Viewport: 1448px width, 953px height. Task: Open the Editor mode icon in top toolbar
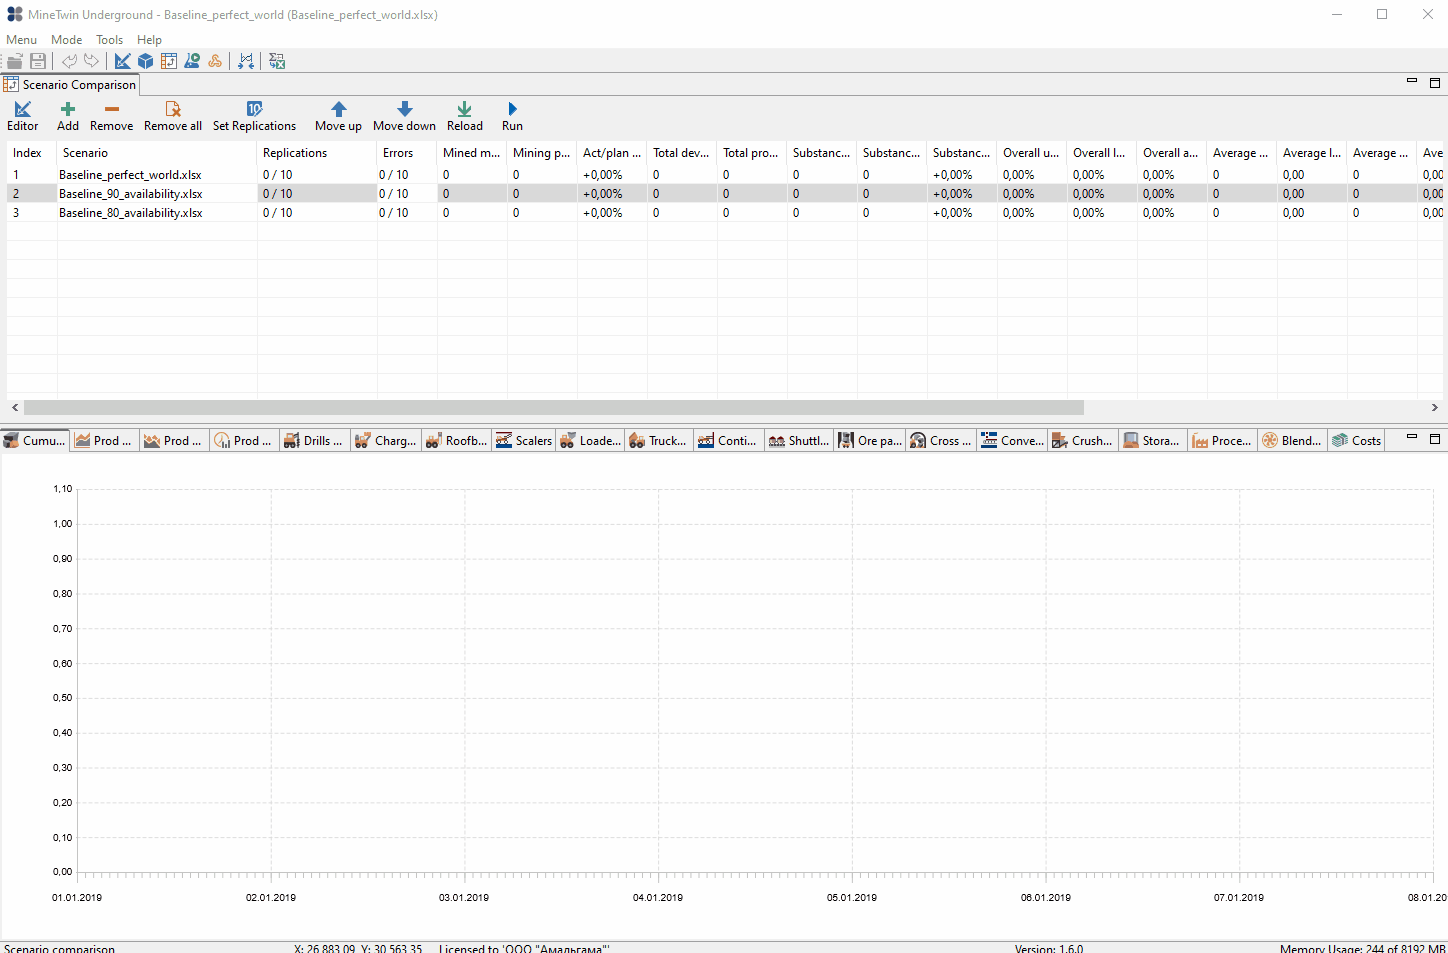point(123,61)
